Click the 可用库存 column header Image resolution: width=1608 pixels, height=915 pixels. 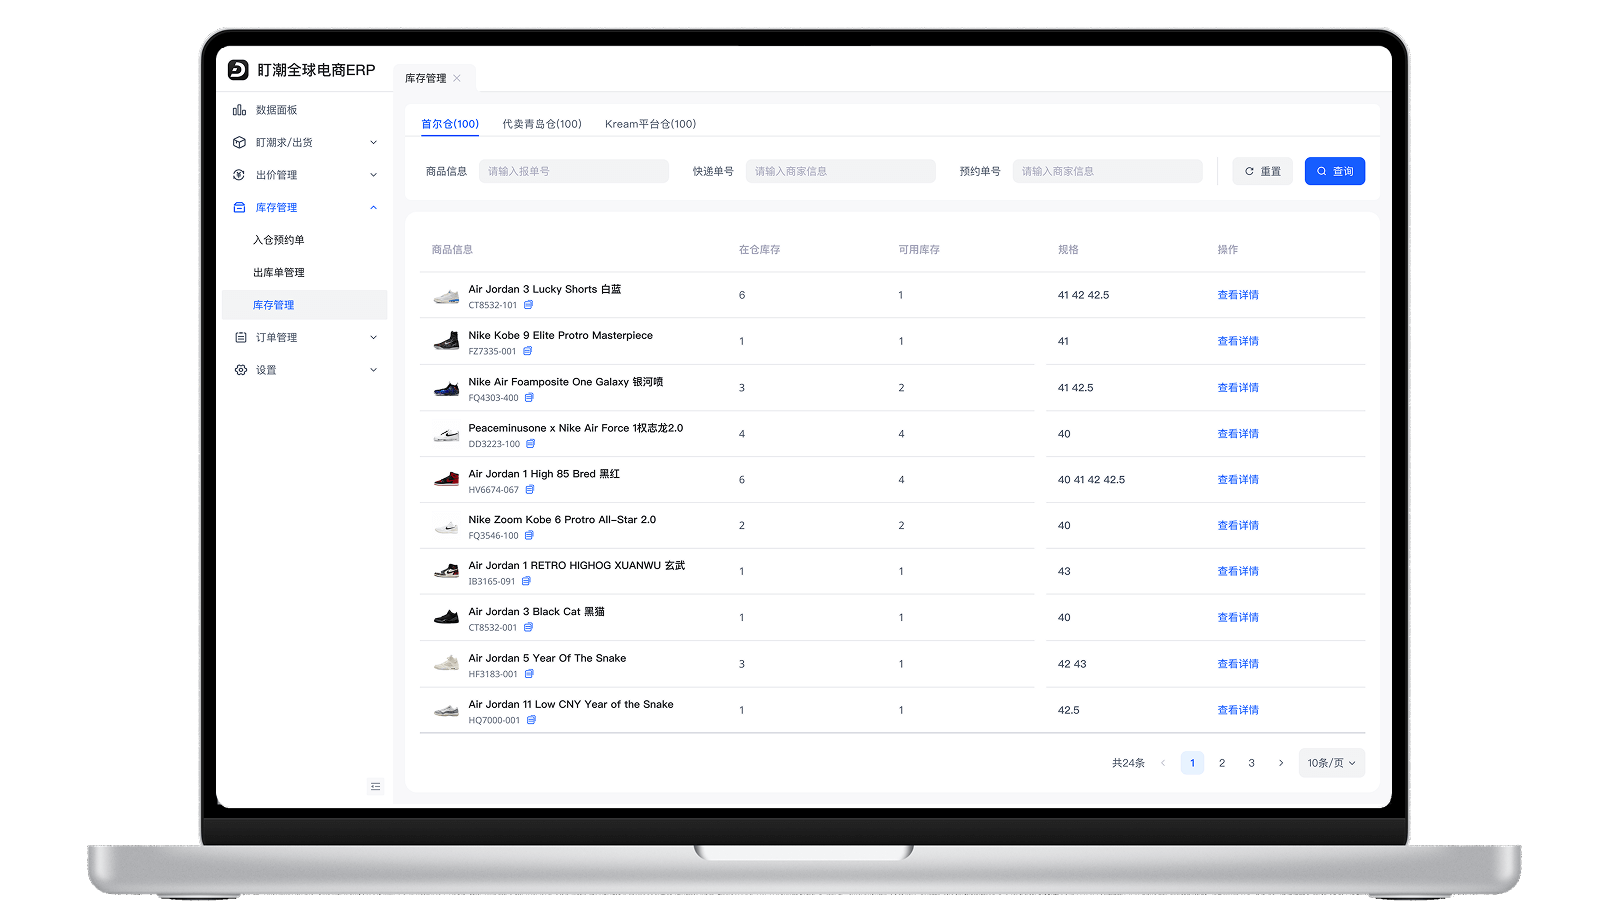click(x=919, y=250)
